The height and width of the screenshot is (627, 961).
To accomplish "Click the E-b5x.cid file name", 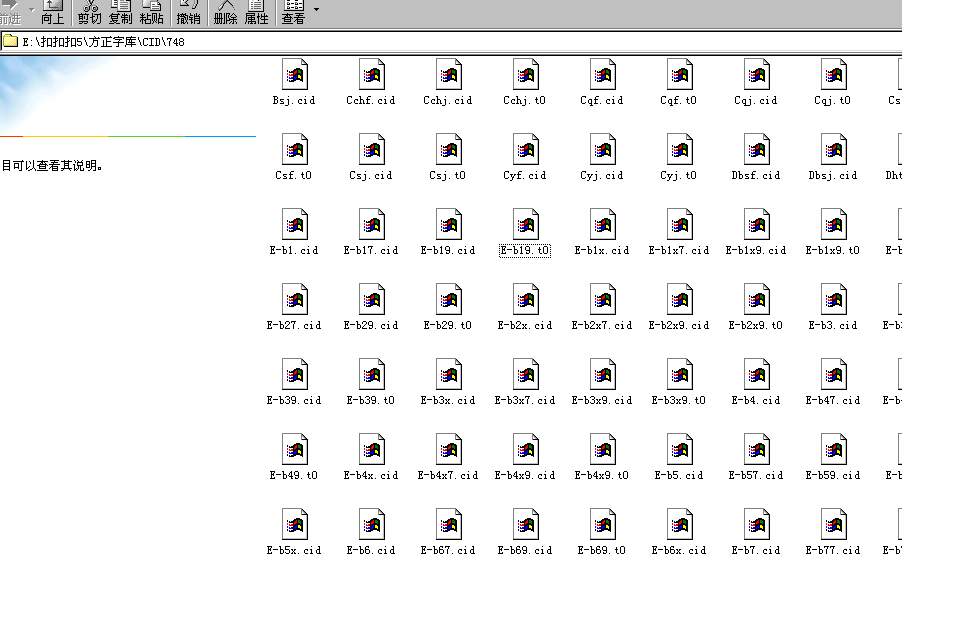I will pos(294,550).
